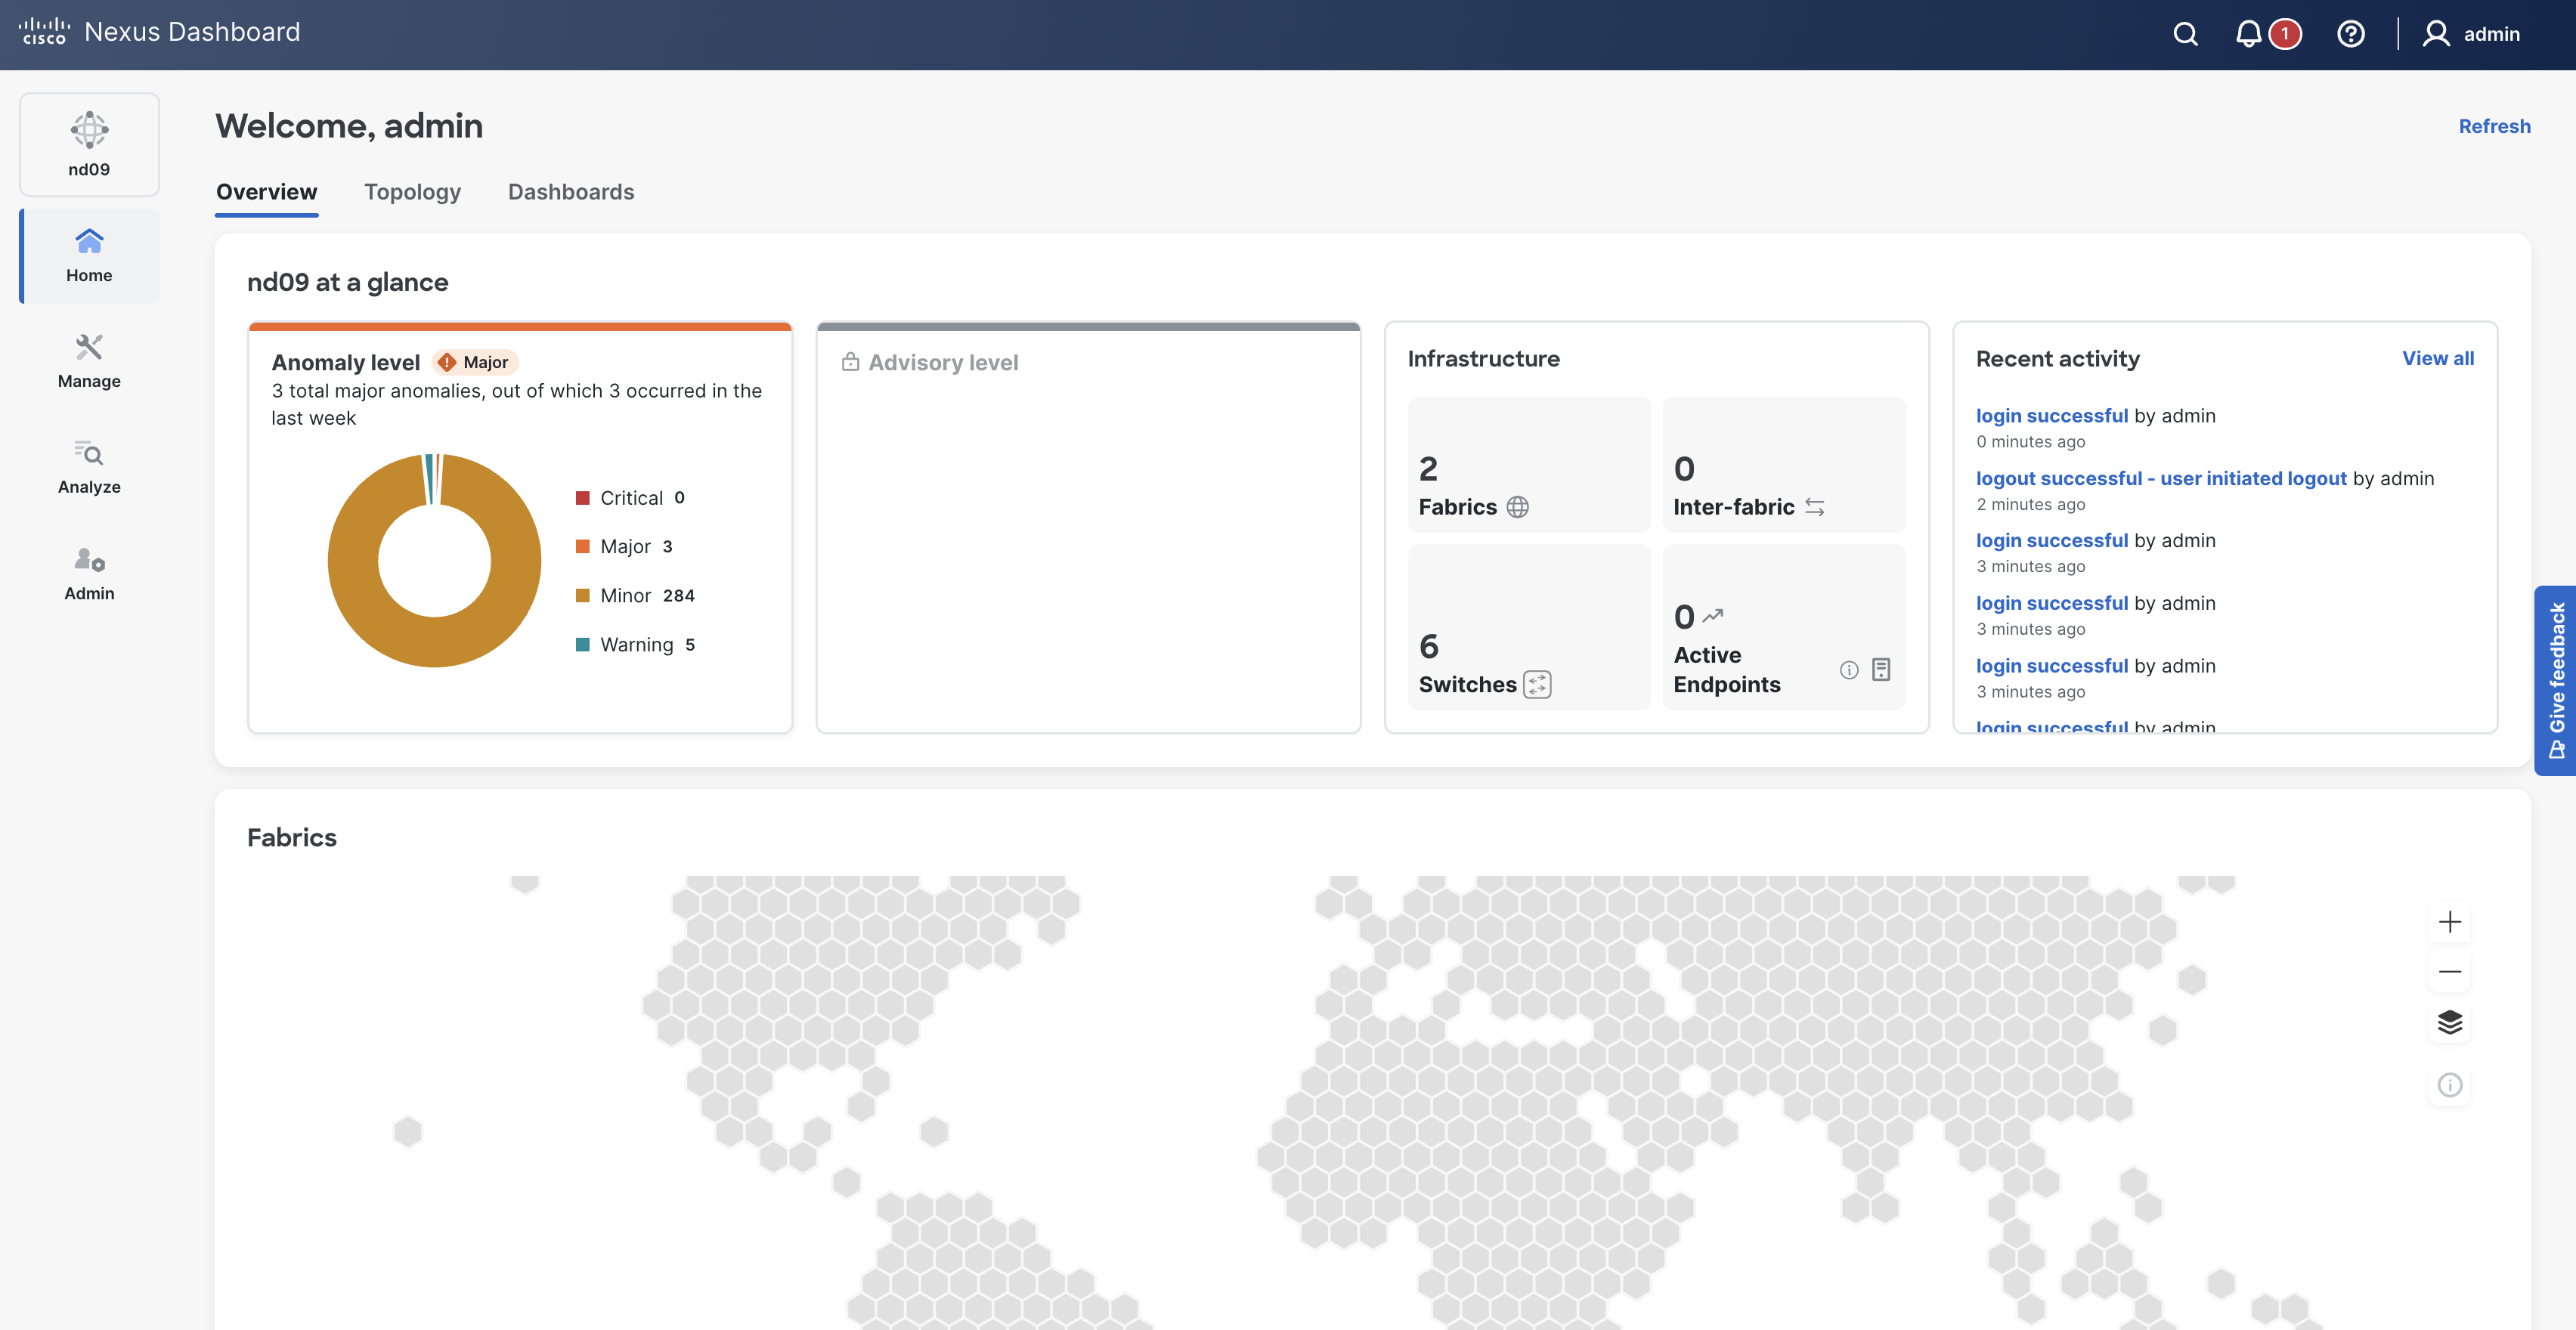Click the map zoom in plus button
This screenshot has width=2576, height=1330.
tap(2449, 921)
